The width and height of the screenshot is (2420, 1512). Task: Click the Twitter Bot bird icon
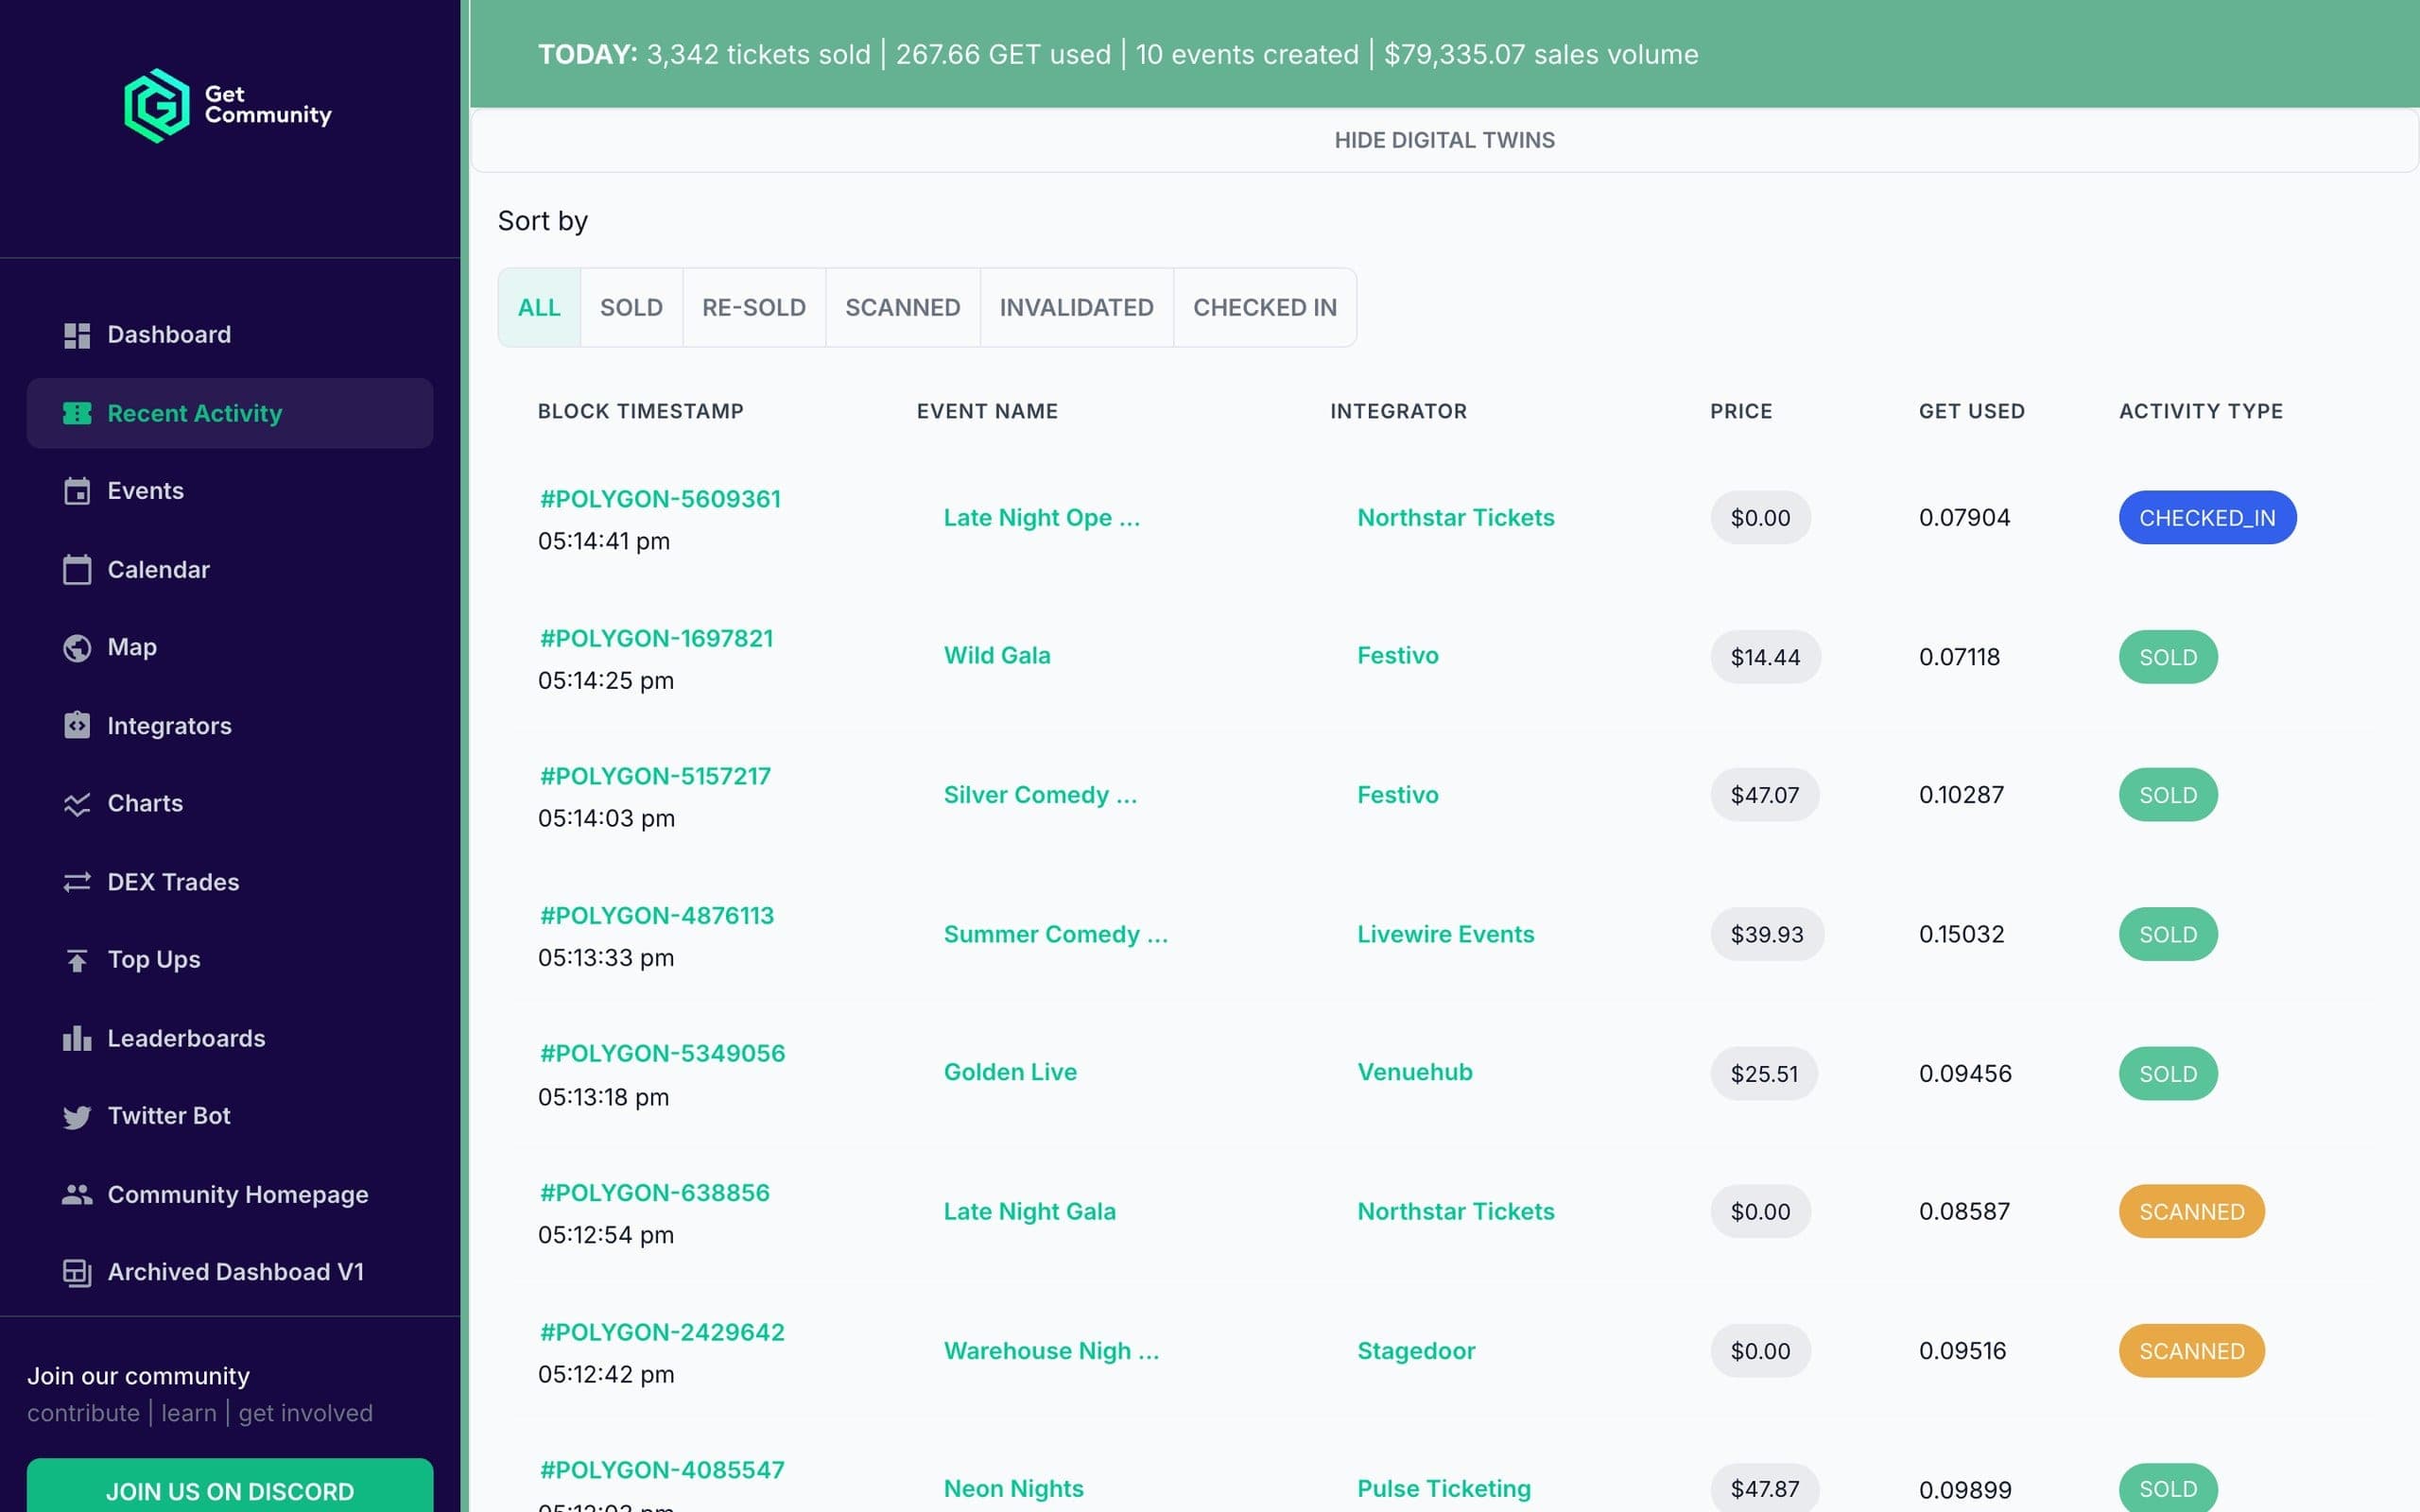coord(77,1116)
